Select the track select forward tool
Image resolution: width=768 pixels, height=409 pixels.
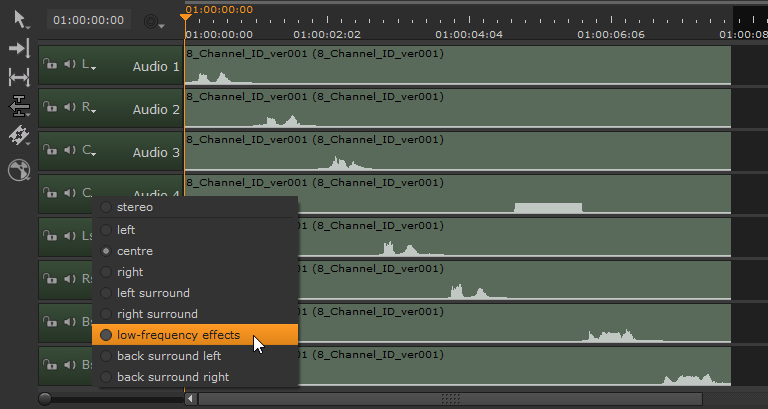(19, 48)
